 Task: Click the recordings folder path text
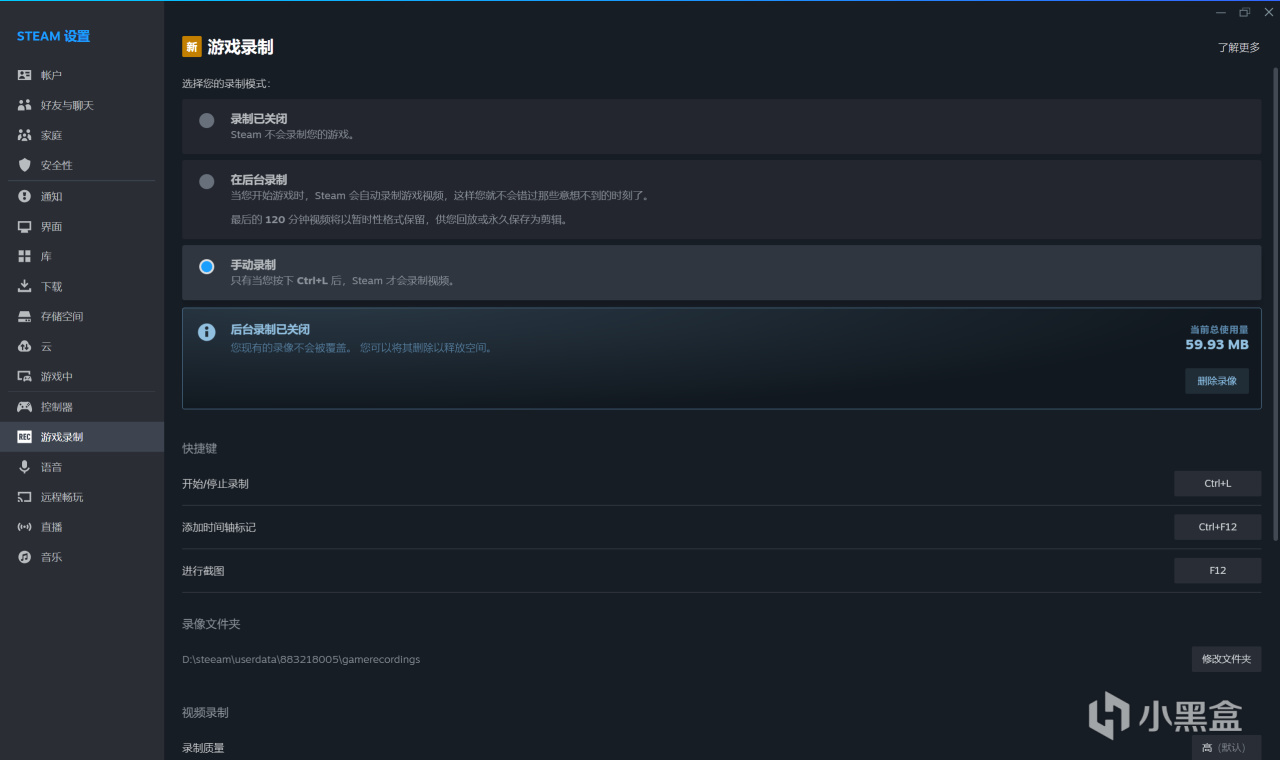[x=301, y=659]
